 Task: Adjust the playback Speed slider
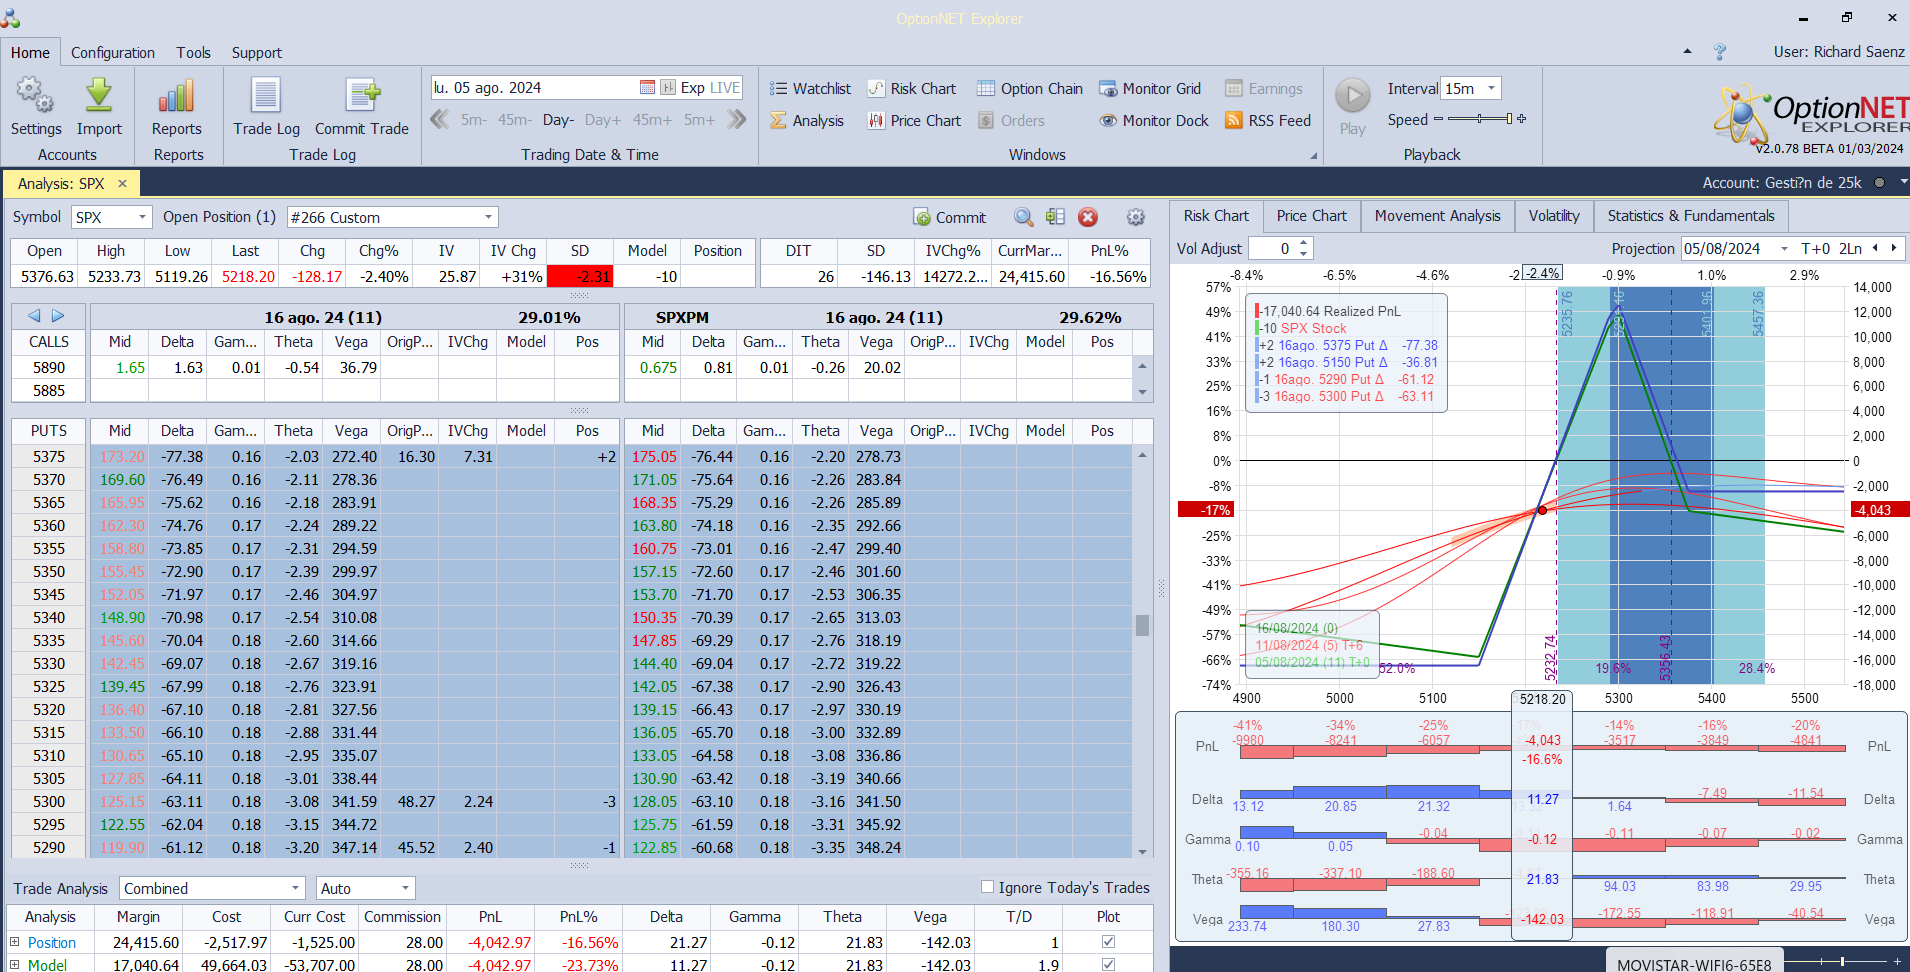1480,119
